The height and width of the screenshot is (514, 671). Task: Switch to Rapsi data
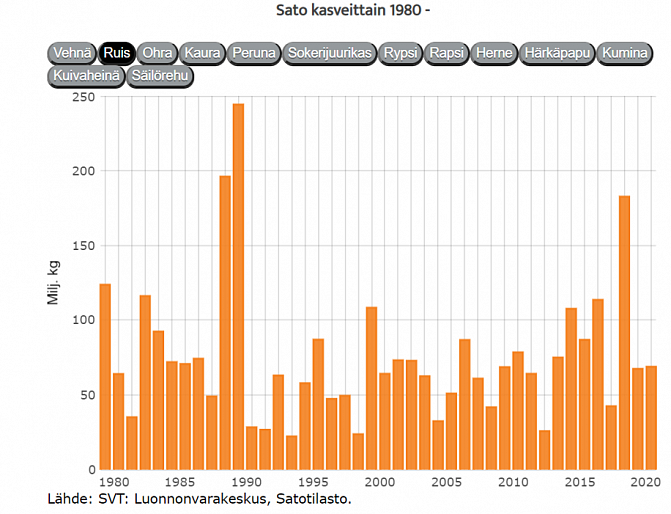click(x=446, y=53)
